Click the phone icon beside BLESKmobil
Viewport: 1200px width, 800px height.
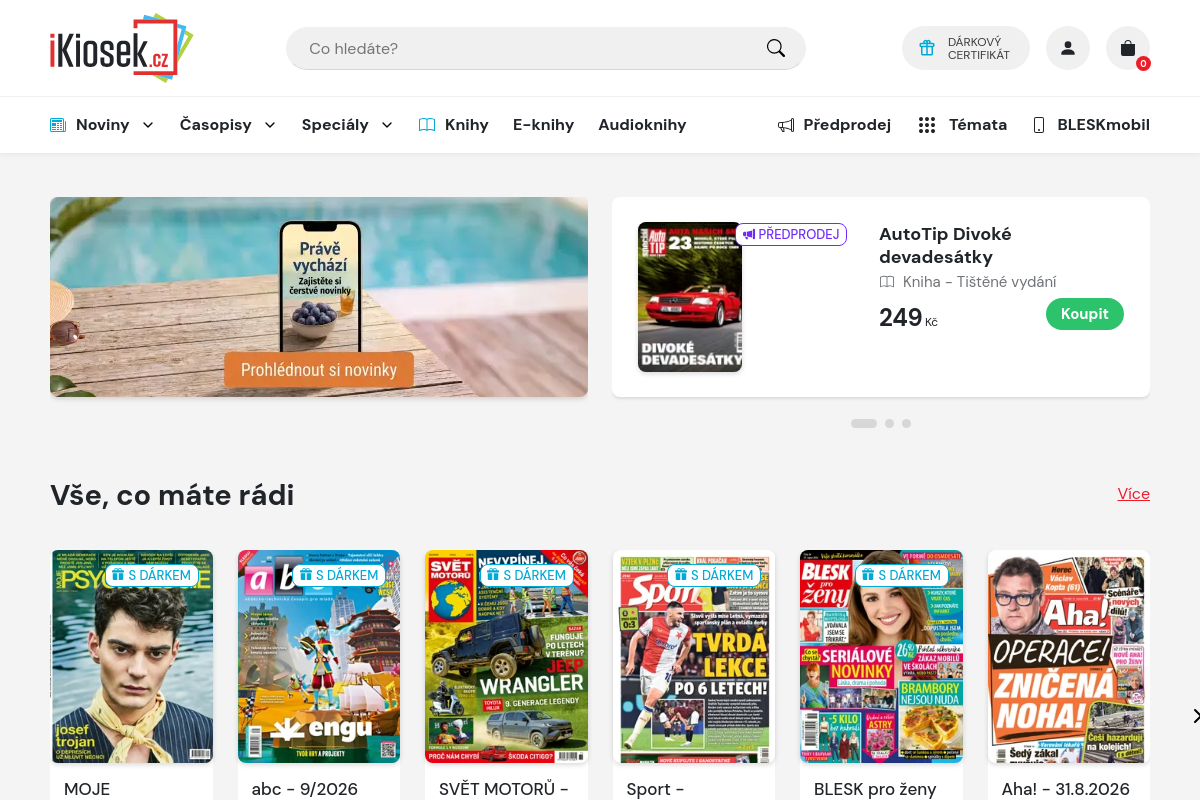[1039, 125]
